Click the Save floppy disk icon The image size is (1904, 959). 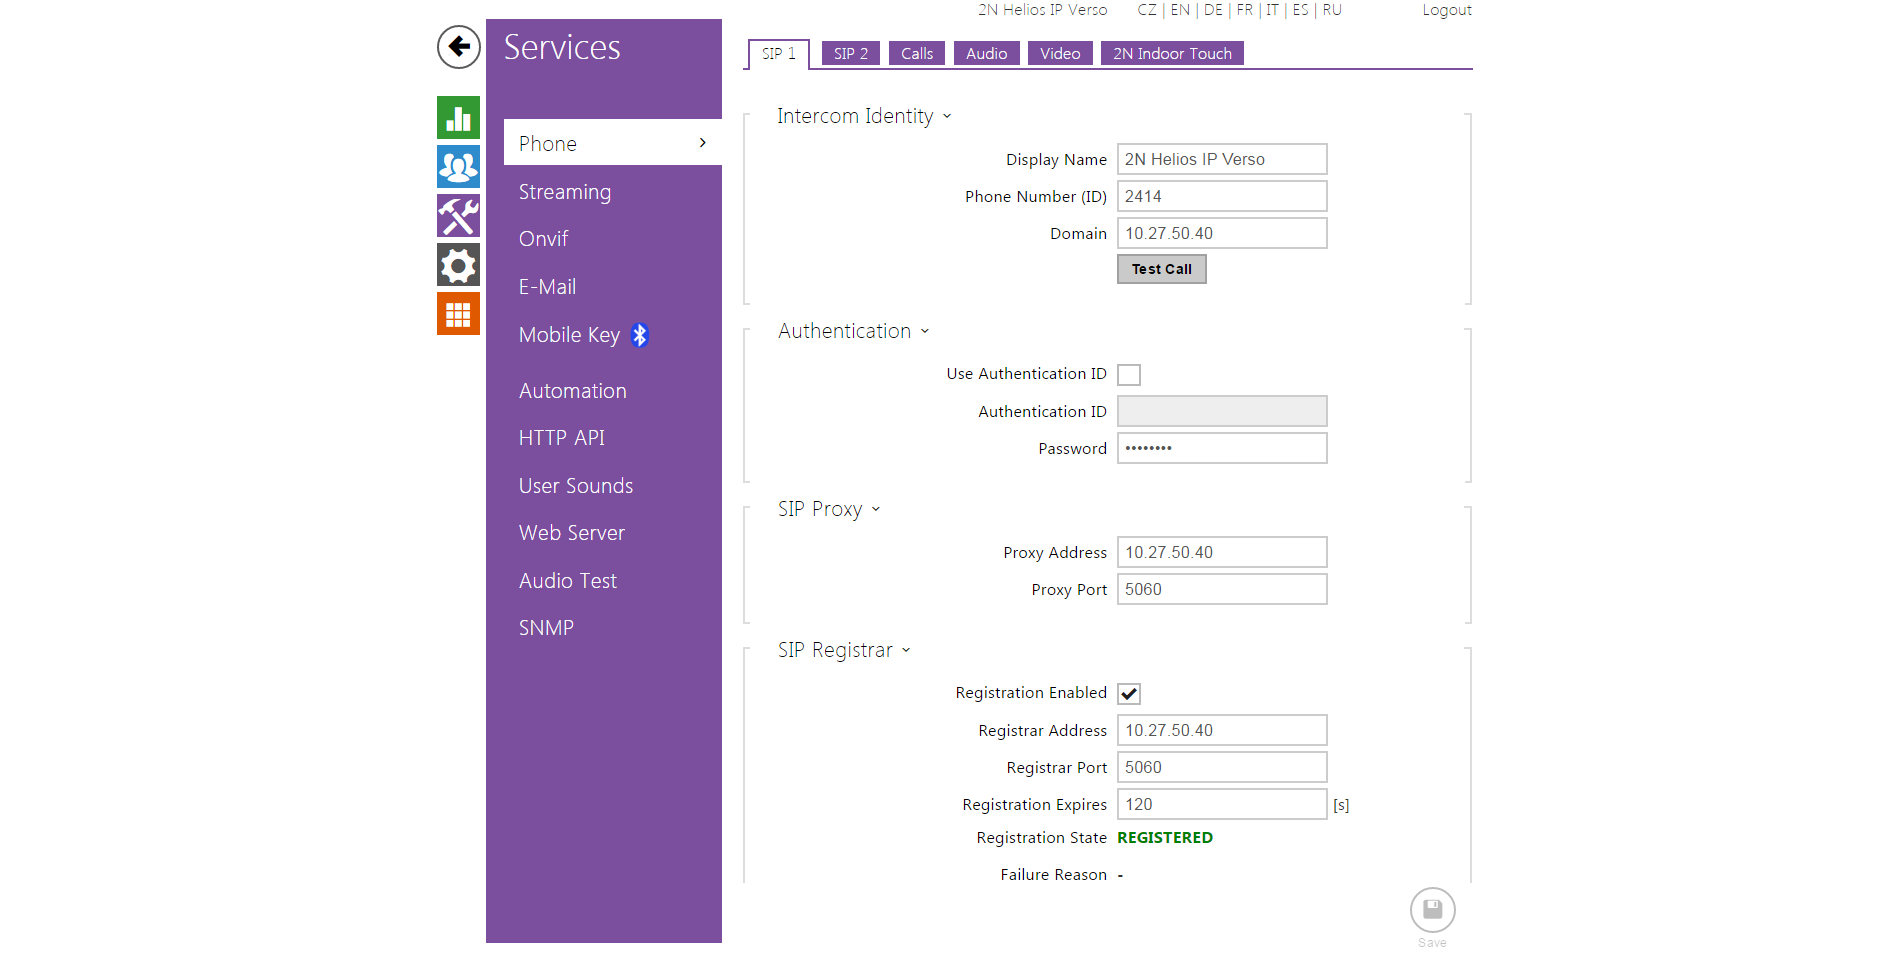(x=1432, y=910)
